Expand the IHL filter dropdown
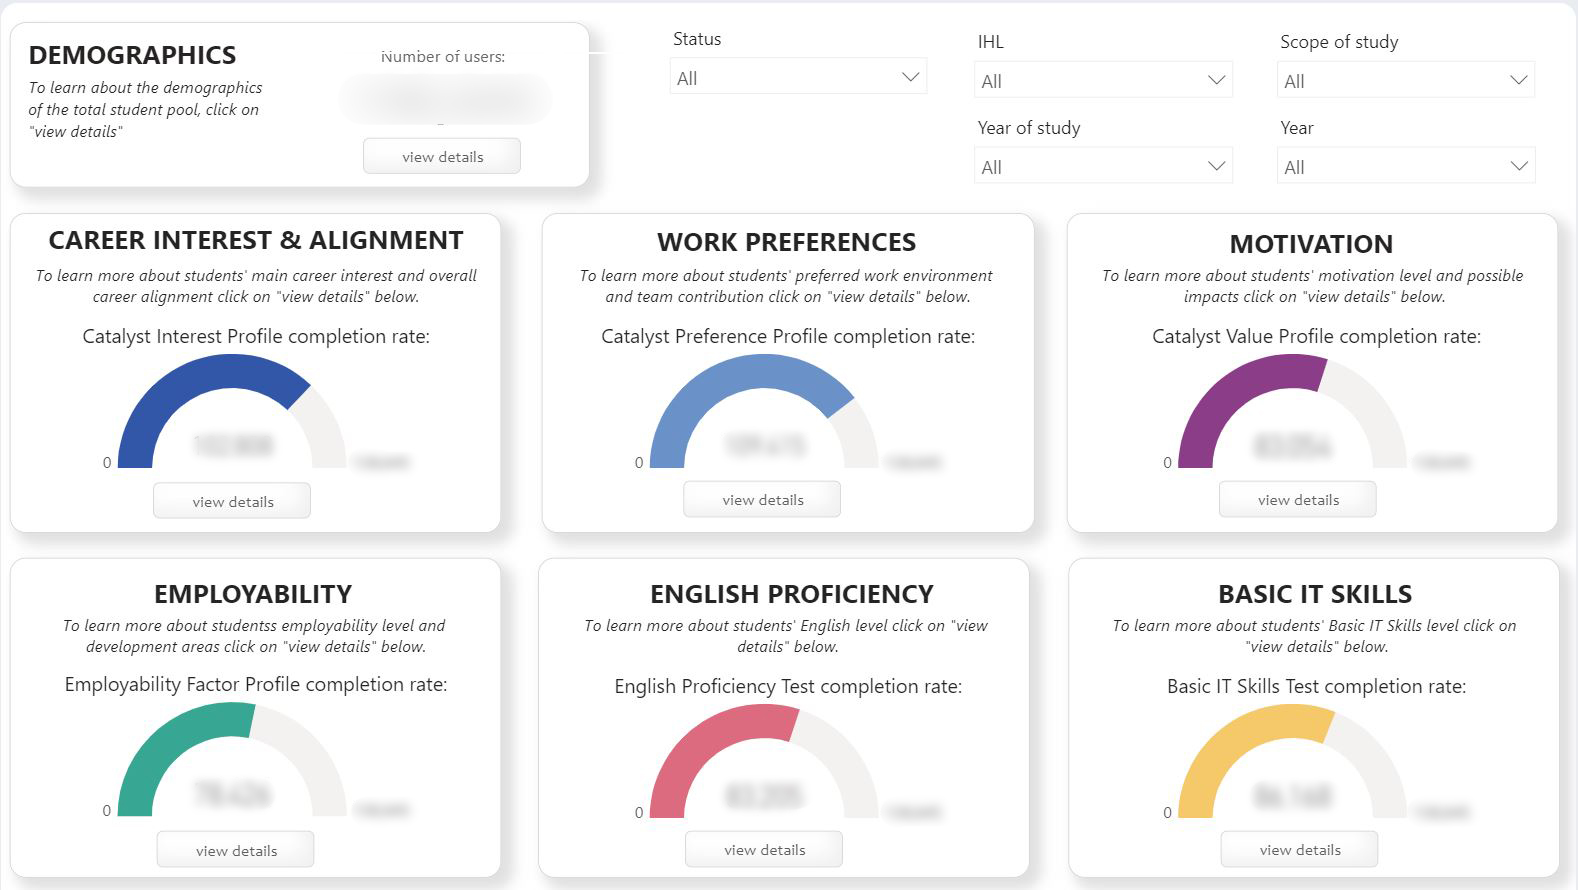Screen dimensions: 1578x890 coord(1102,81)
